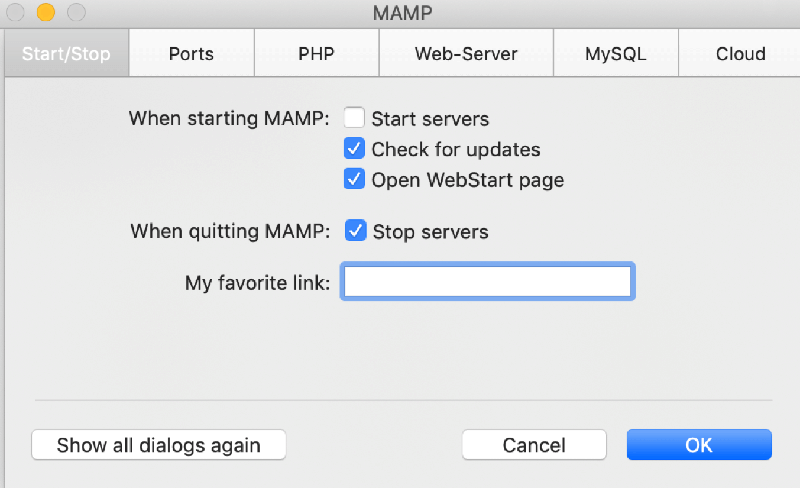Disable Stop servers when quitting

point(355,231)
